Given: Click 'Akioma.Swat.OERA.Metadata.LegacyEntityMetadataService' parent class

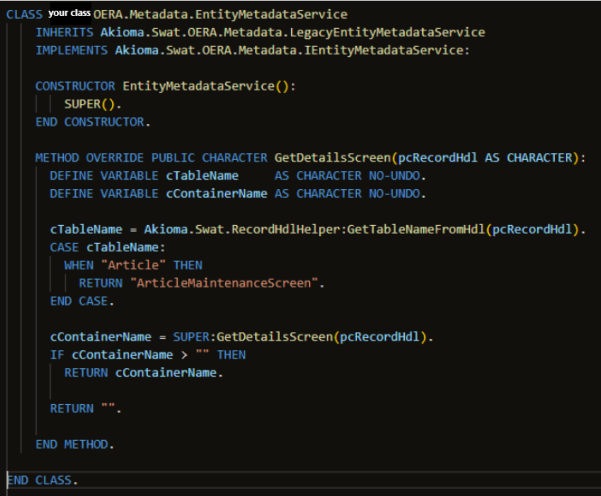Looking at the screenshot, I should click(293, 33).
